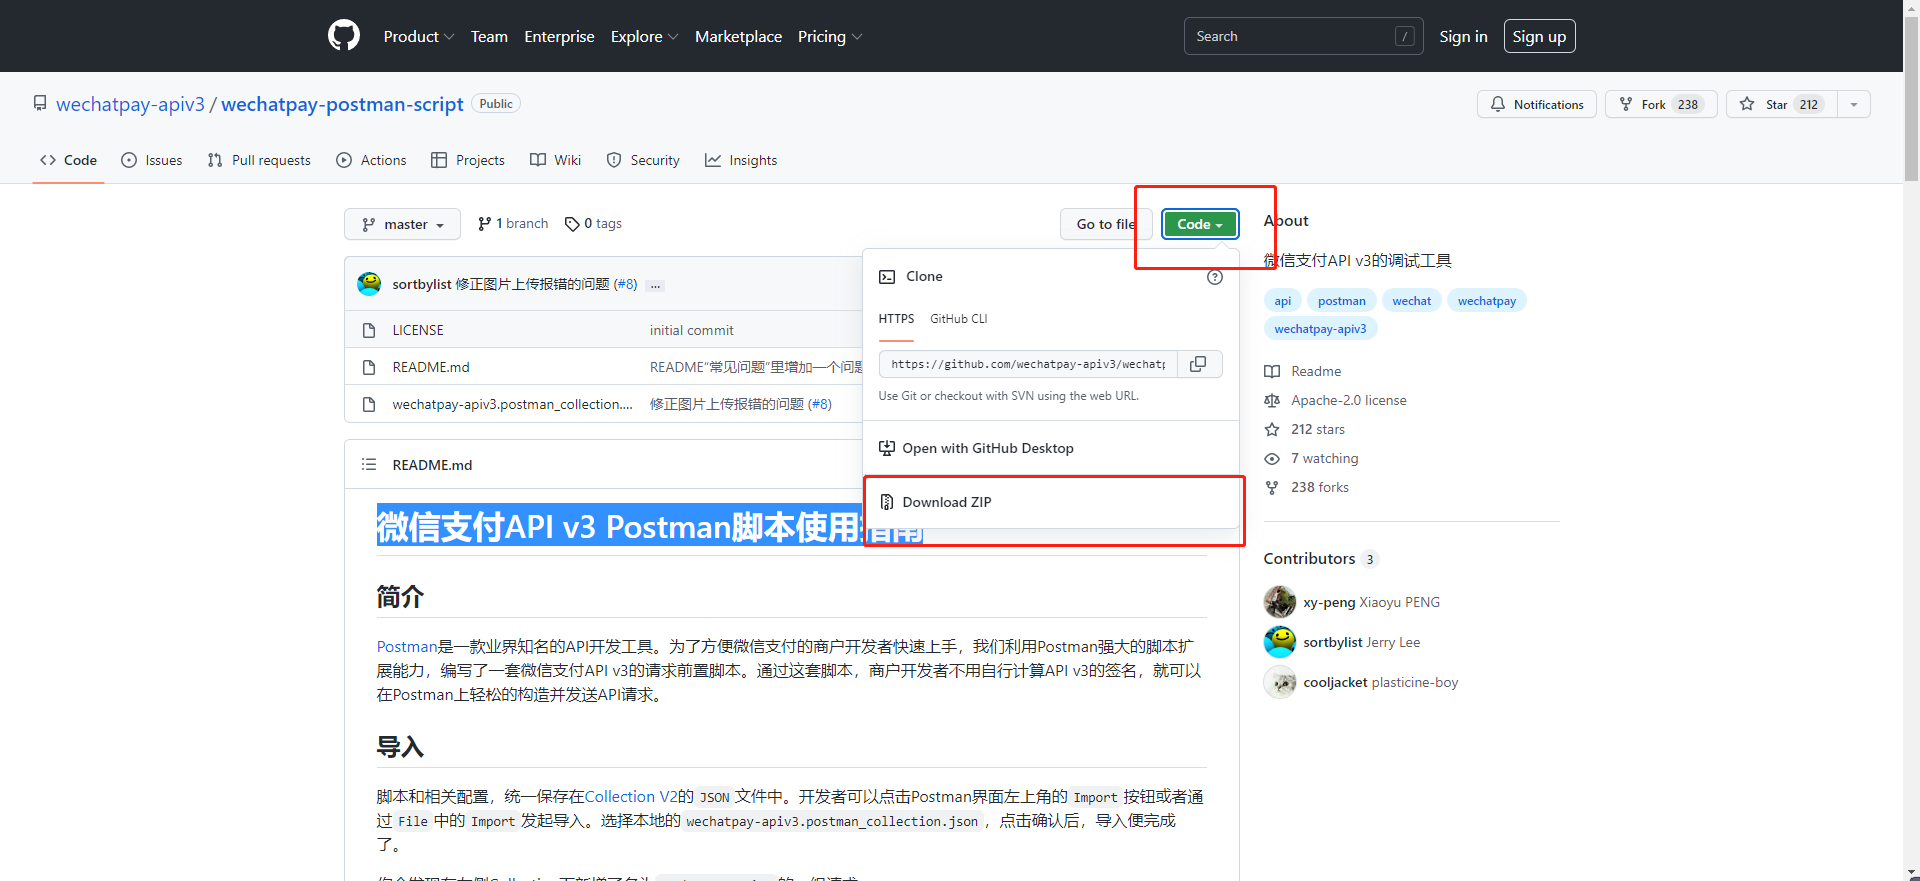
Task: Open the star lists dropdown arrow
Action: coord(1853,104)
